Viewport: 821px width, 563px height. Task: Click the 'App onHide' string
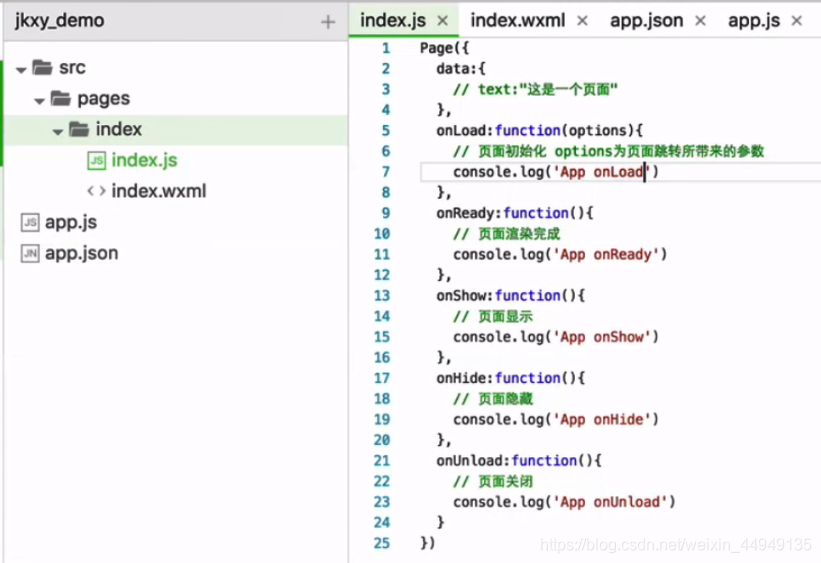point(601,420)
